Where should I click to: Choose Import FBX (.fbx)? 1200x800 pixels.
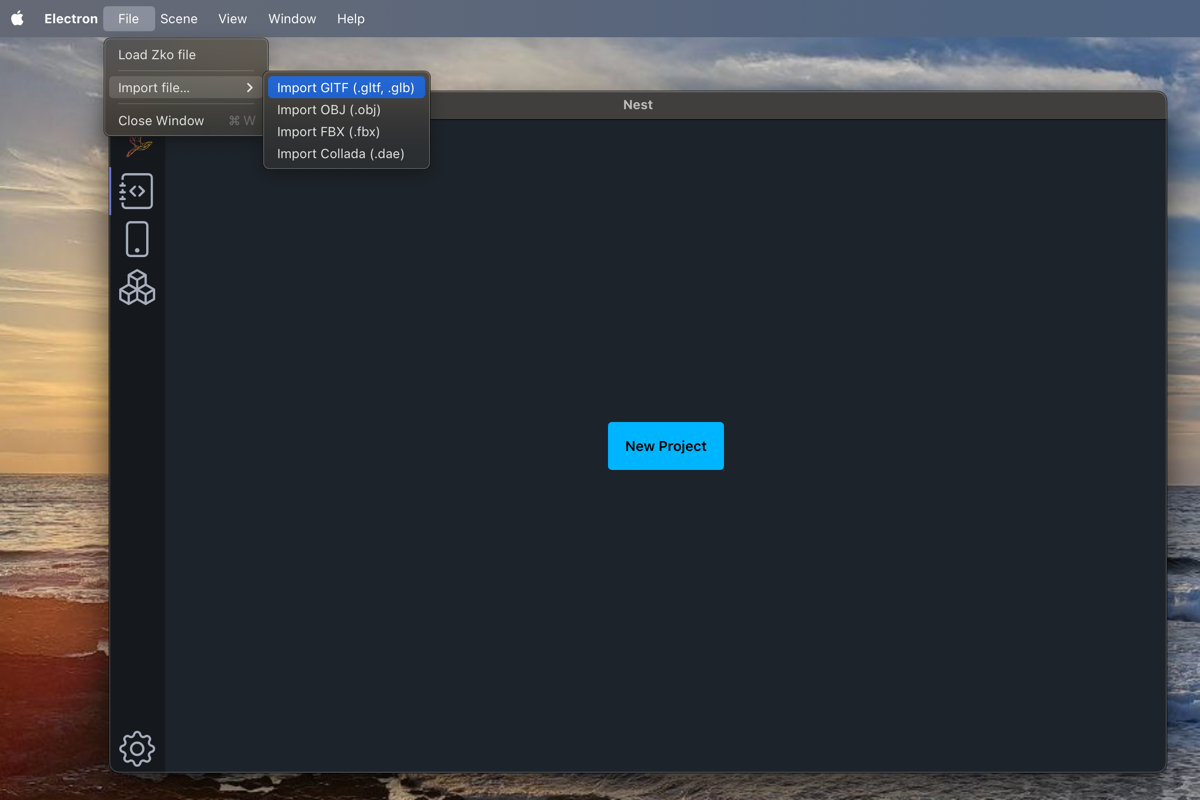click(x=328, y=132)
